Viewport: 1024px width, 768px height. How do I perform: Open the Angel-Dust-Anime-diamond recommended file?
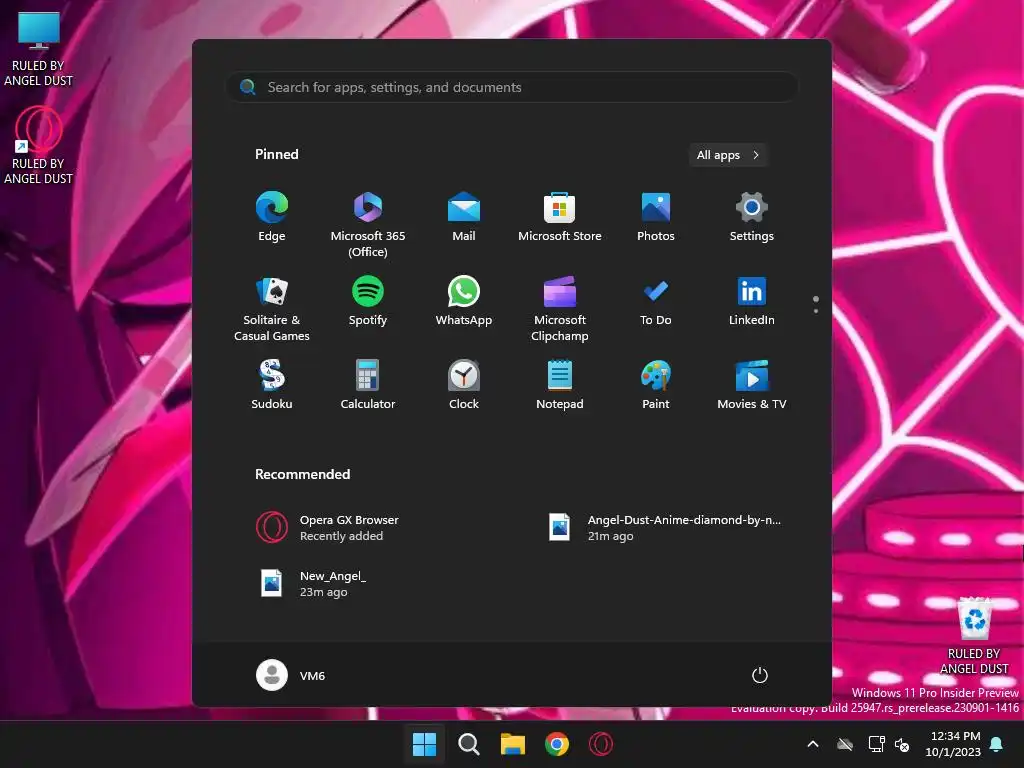coord(667,528)
